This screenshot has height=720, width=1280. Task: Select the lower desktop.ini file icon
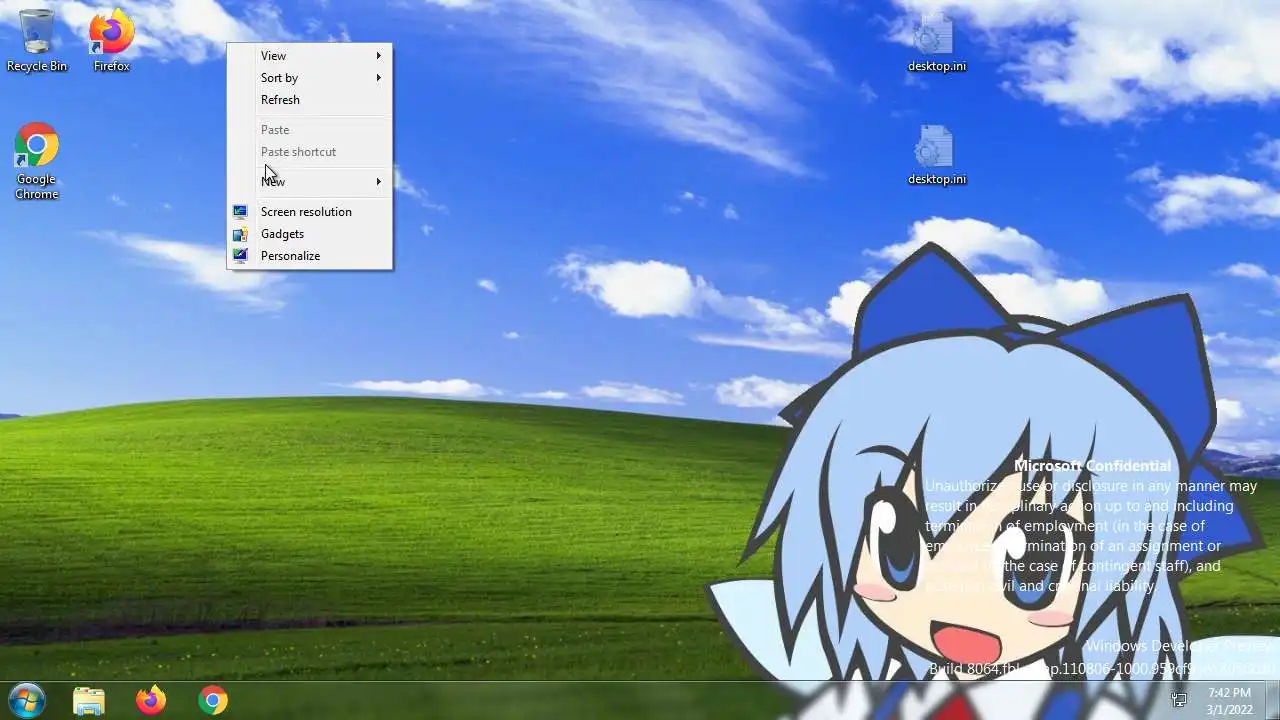[x=936, y=156]
